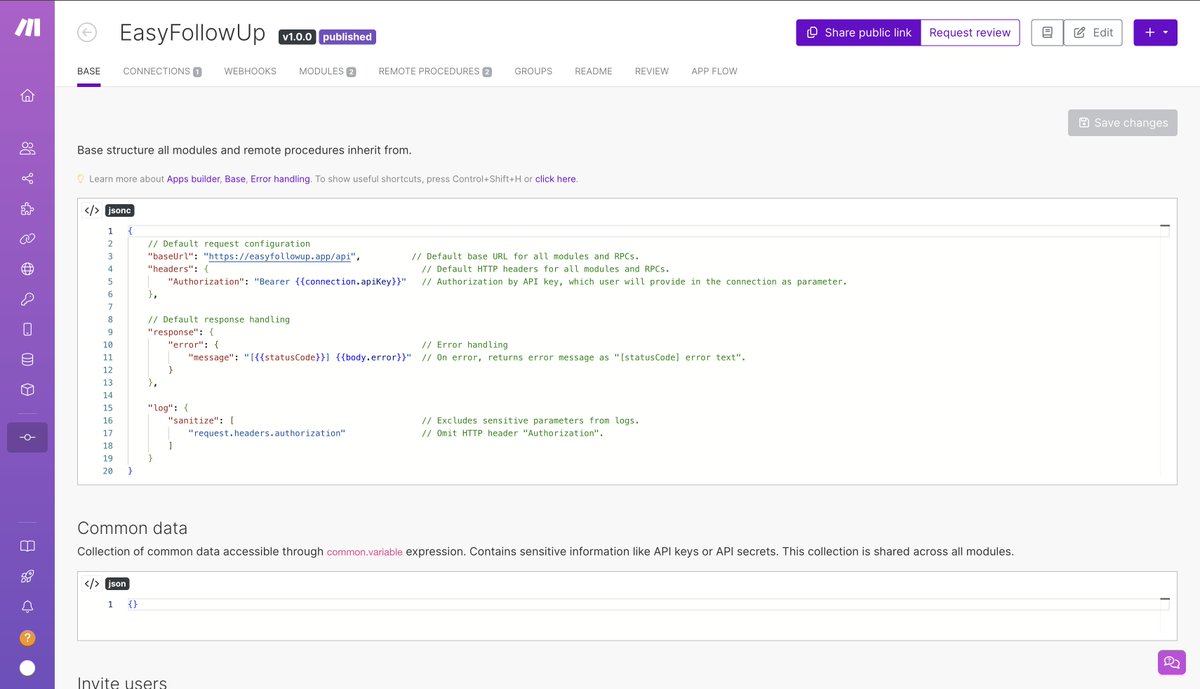Viewport: 1200px width, 689px height.
Task: Open the Base help link
Action: tap(235, 179)
